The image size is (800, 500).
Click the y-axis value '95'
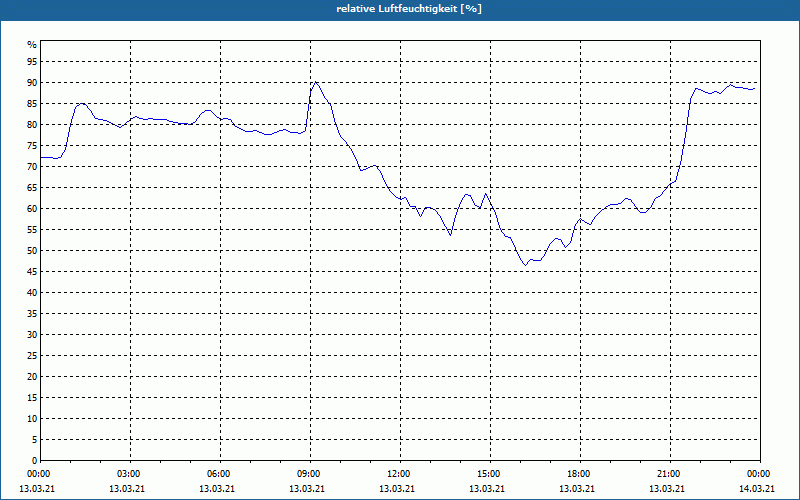(32, 62)
